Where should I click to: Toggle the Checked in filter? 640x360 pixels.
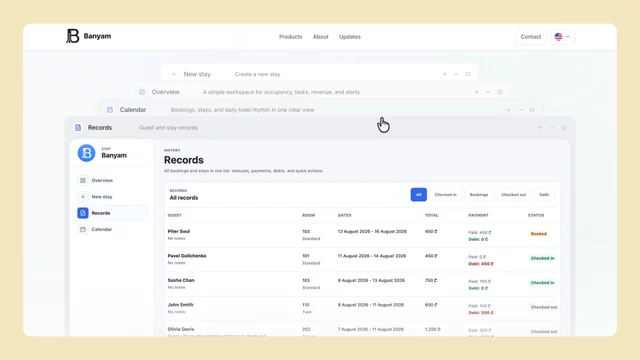(x=445, y=194)
